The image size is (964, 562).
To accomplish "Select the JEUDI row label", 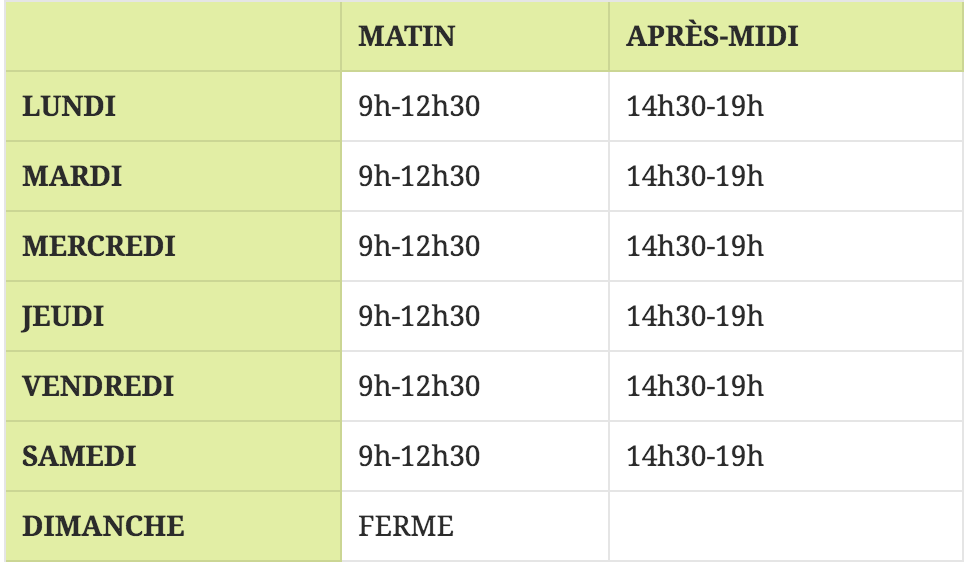I will [x=63, y=316].
